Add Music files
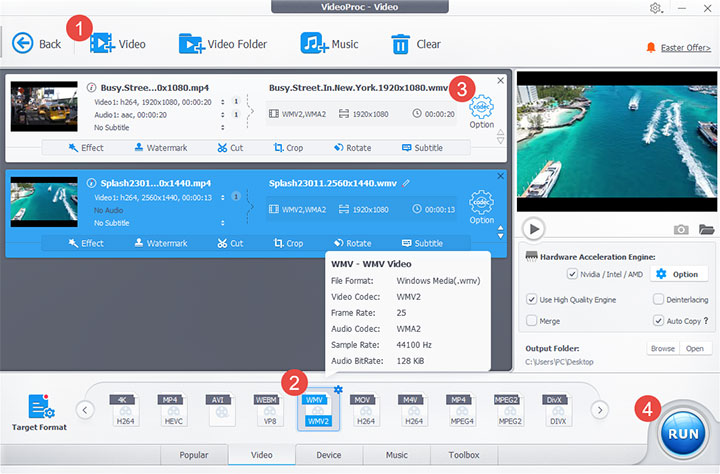 (329, 44)
